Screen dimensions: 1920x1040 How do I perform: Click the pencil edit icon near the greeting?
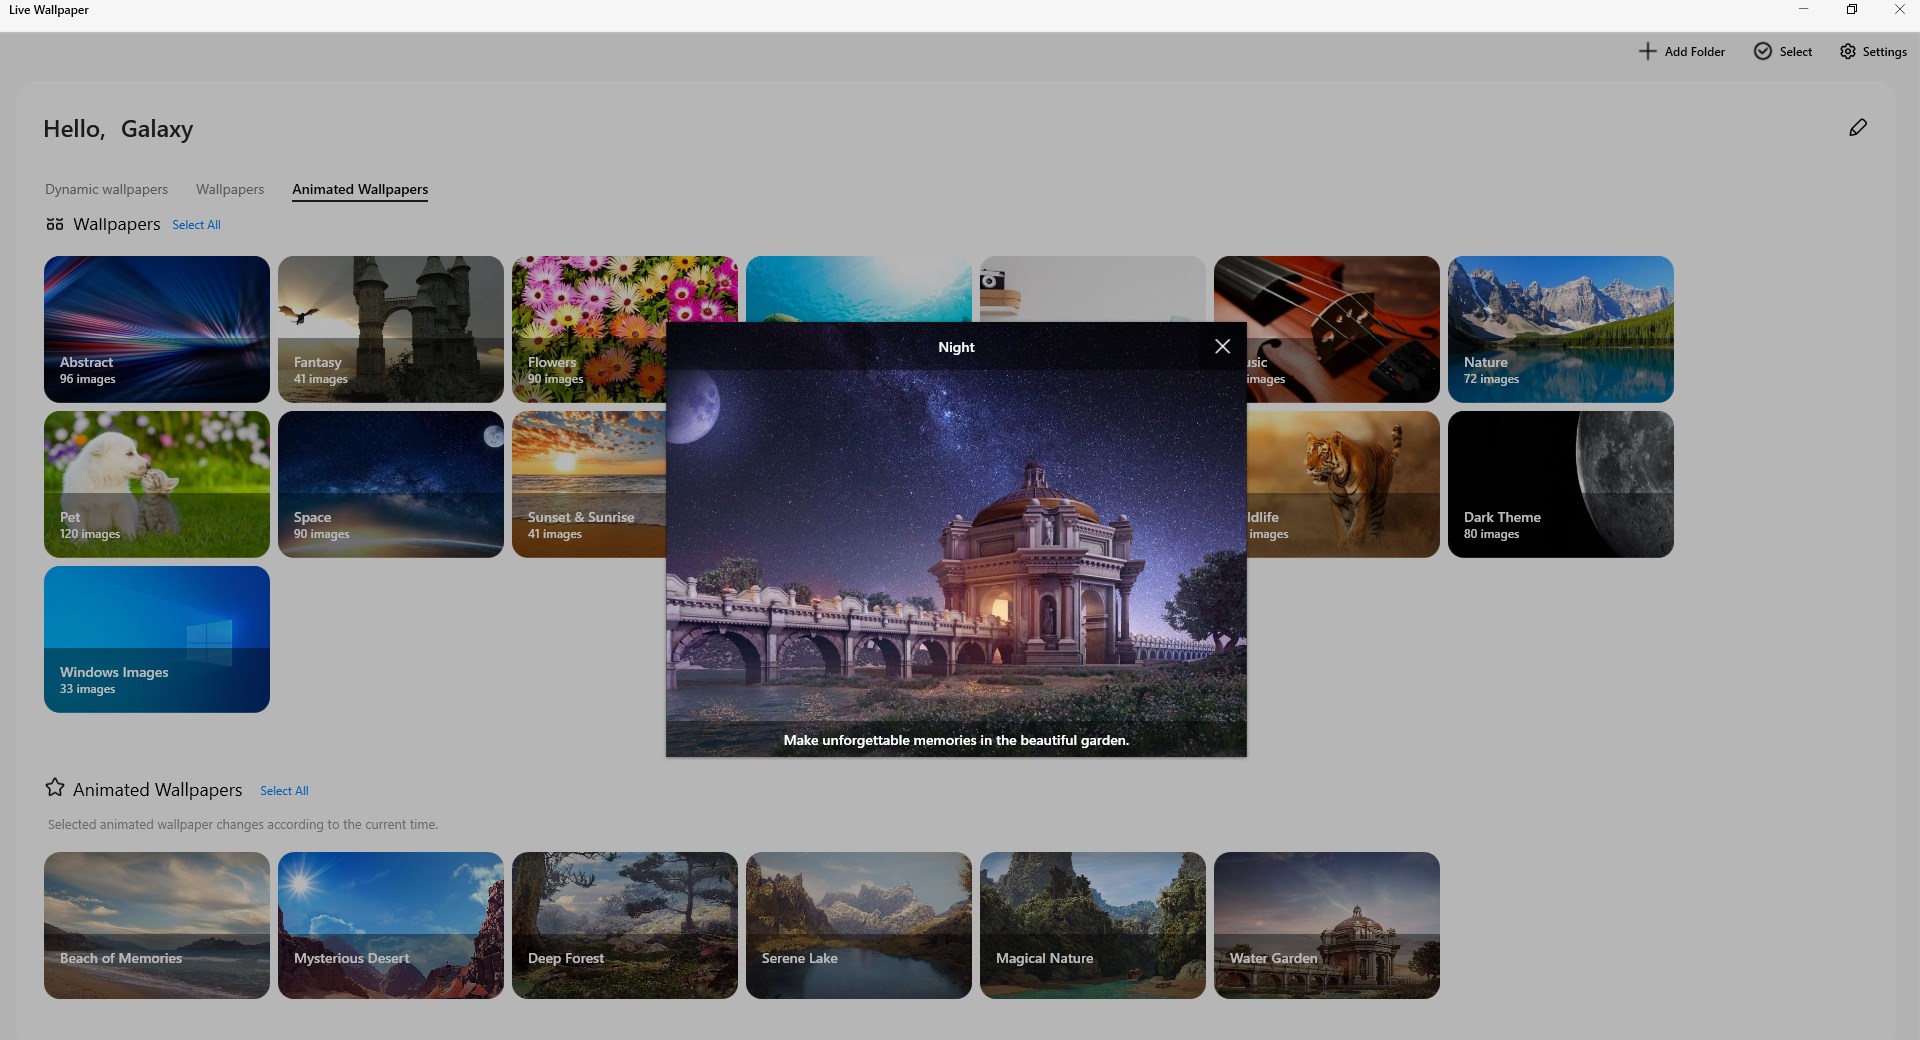pos(1858,127)
